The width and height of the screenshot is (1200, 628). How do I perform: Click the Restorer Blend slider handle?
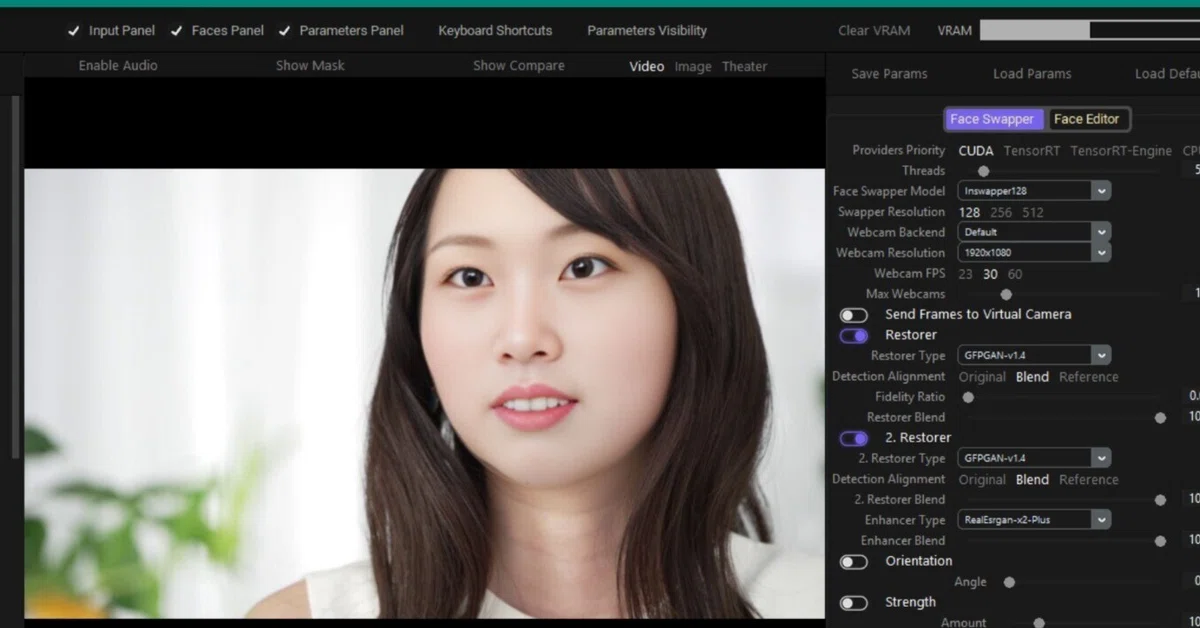pos(1160,418)
